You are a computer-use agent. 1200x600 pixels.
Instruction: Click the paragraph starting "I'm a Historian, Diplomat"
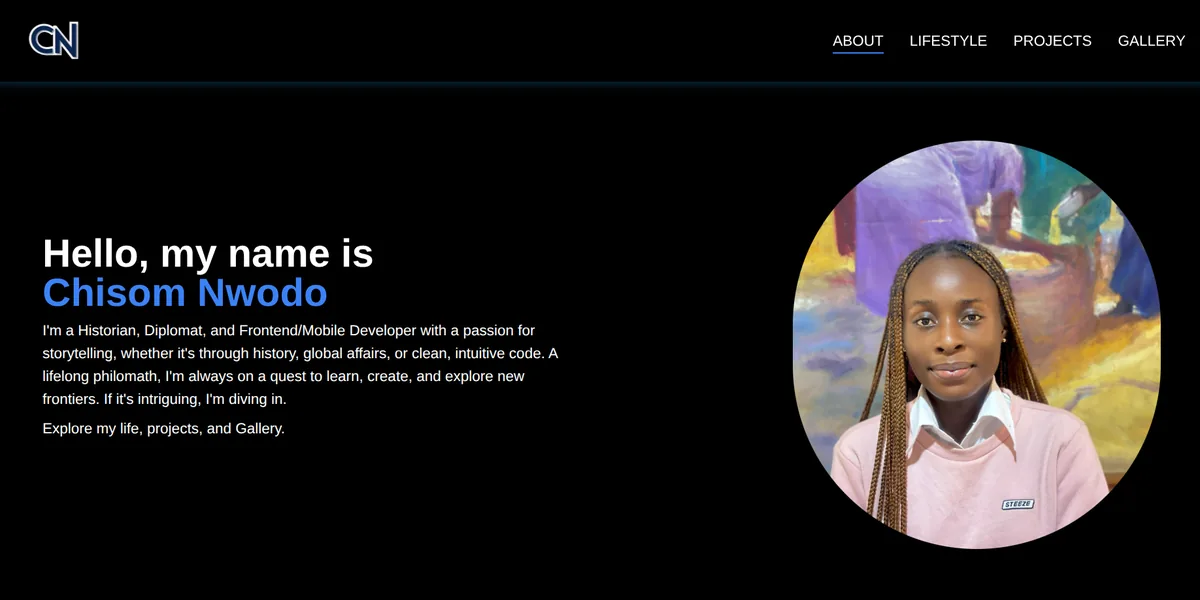(x=300, y=364)
